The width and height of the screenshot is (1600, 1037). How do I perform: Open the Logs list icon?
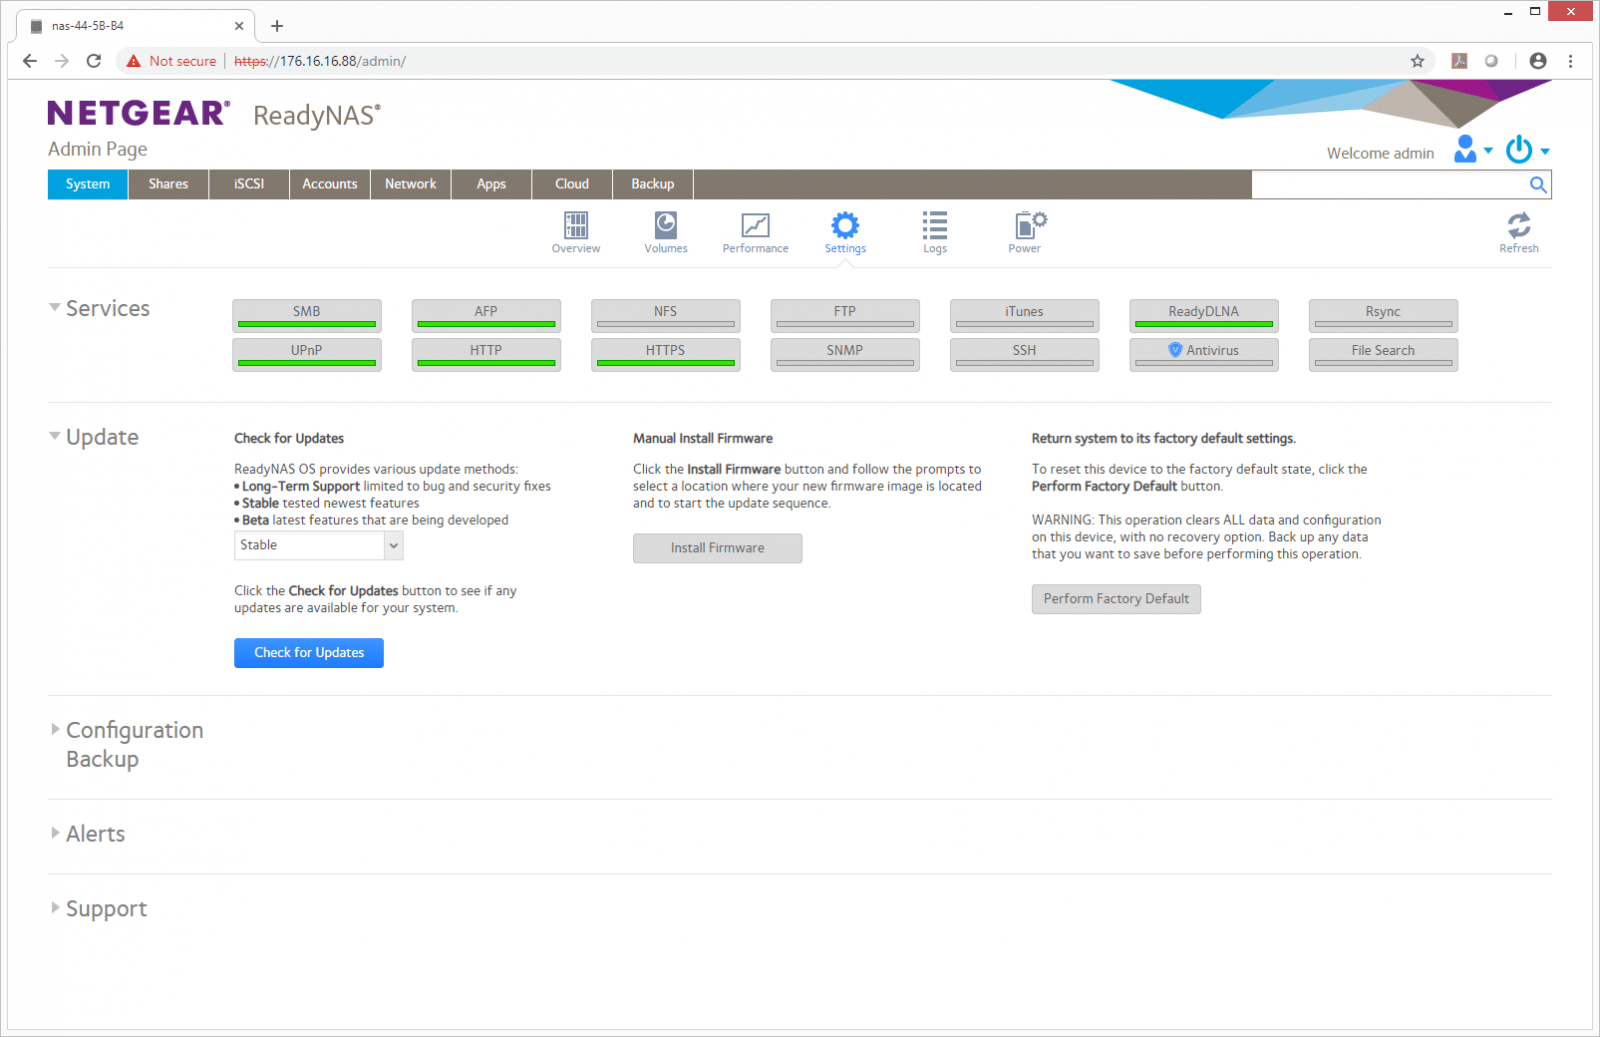(x=935, y=225)
